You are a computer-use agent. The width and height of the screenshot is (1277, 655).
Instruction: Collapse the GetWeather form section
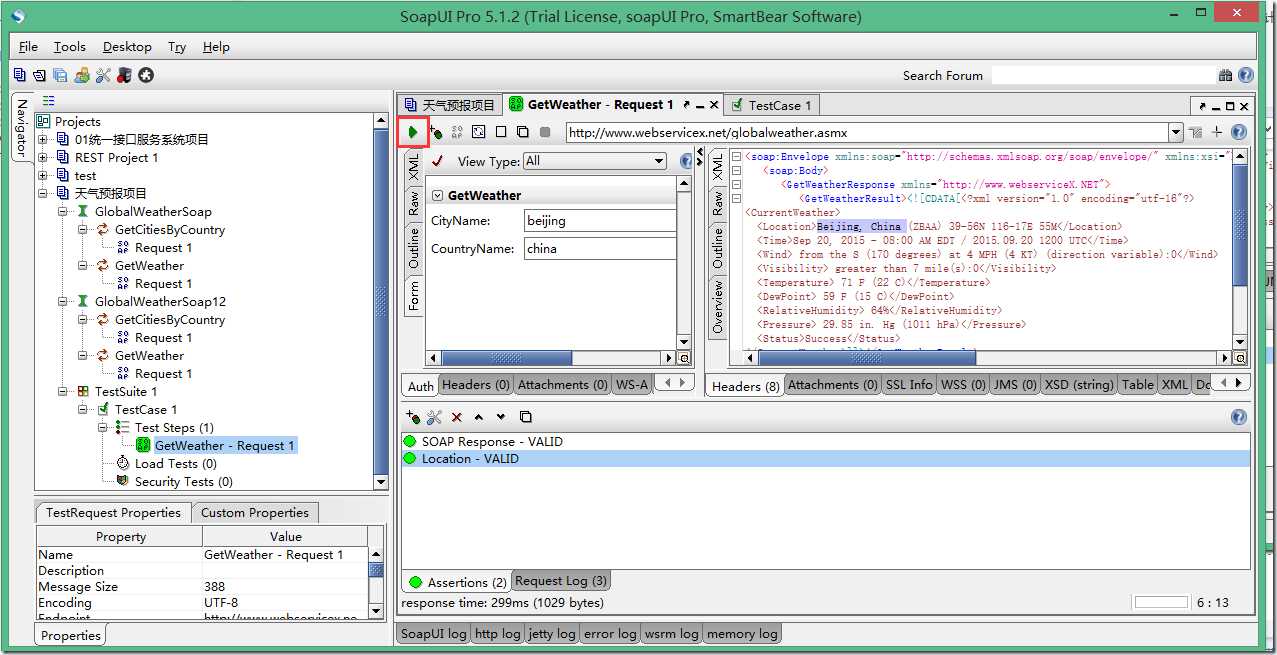[437, 195]
